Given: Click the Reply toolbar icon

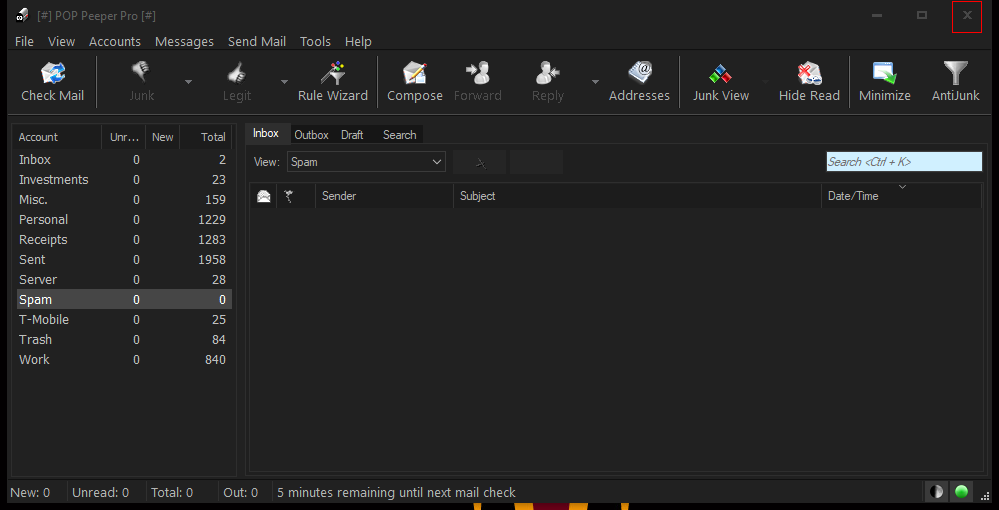Looking at the screenshot, I should (x=547, y=73).
